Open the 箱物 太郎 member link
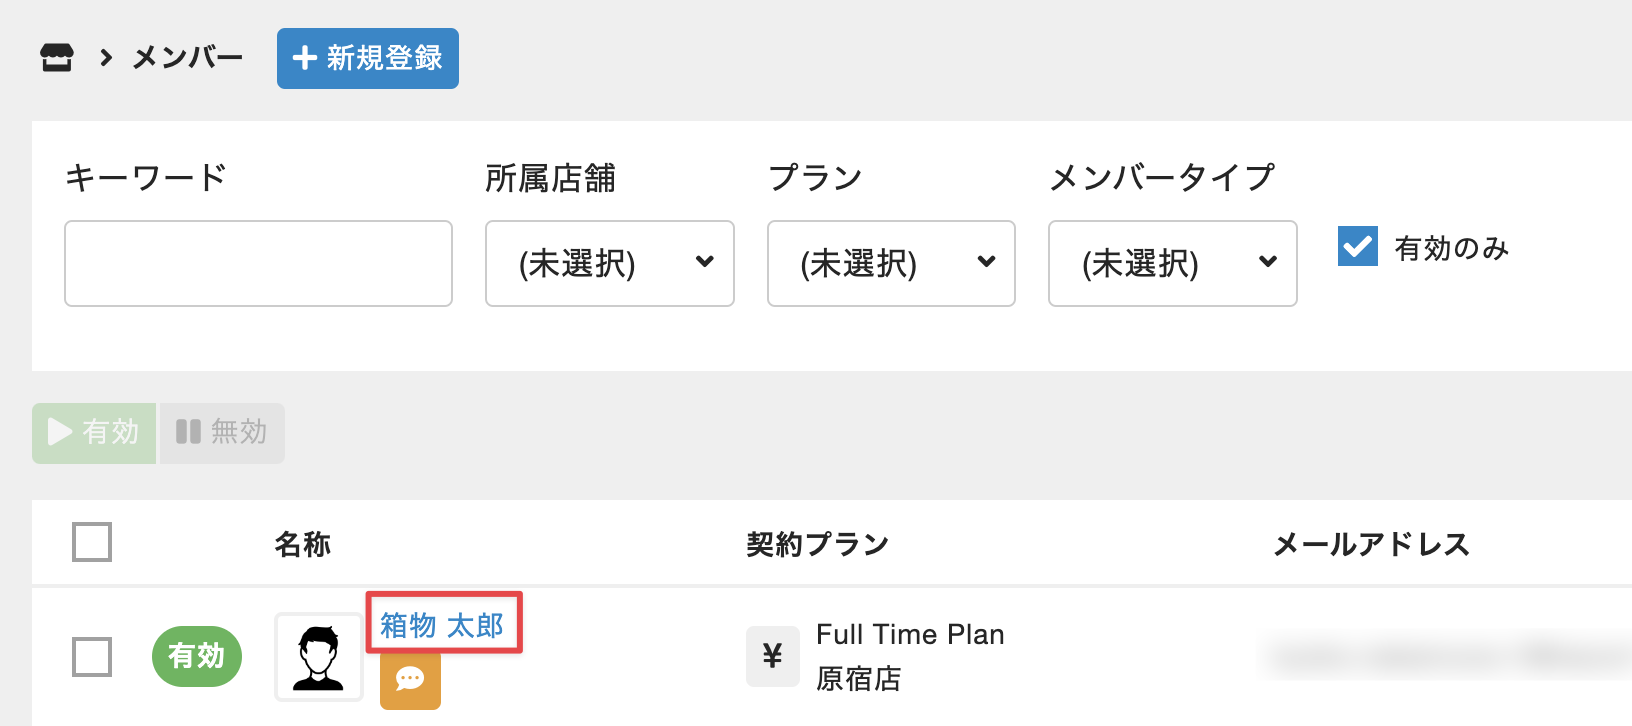The image size is (1632, 726). coord(442,625)
